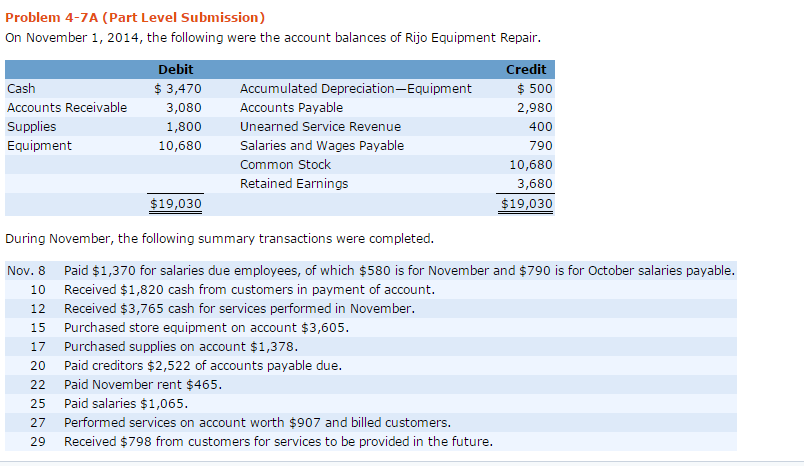The image size is (804, 466).
Task: Select the Accounts Receivable label
Action: click(67, 107)
